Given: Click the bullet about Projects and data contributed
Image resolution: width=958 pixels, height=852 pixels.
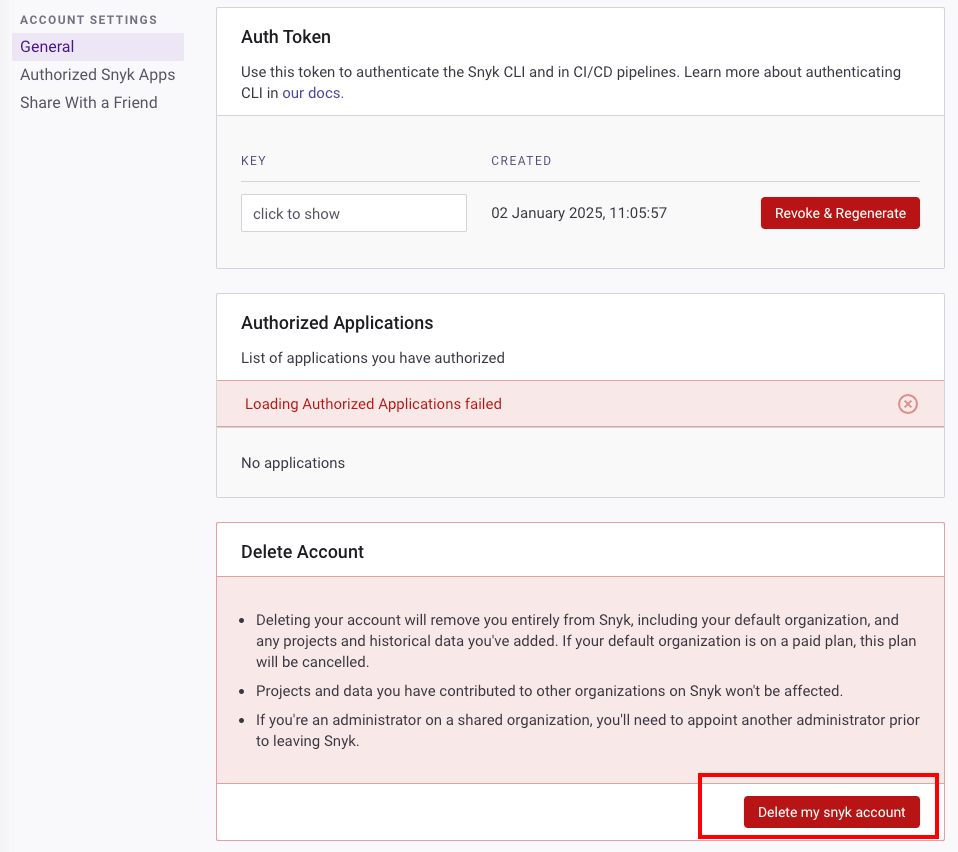Looking at the screenshot, I should pos(549,691).
